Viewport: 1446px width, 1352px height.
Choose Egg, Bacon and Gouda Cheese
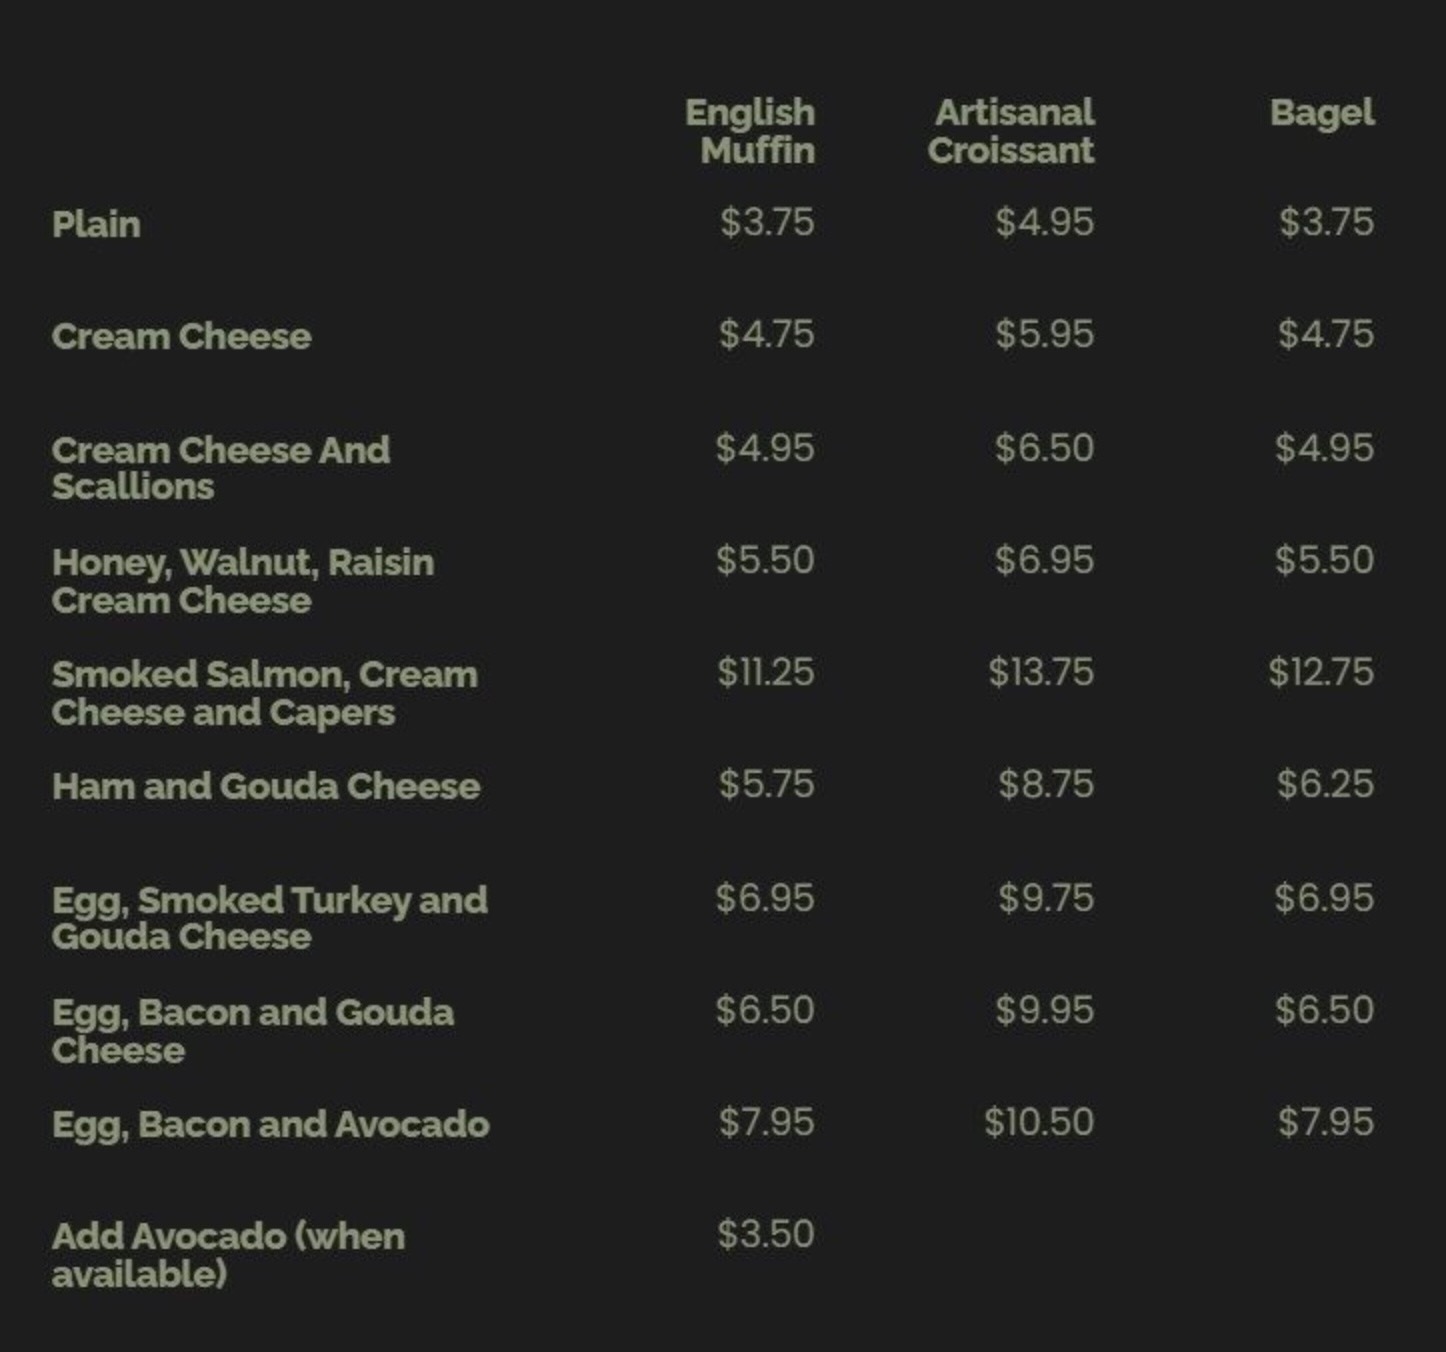[253, 1031]
